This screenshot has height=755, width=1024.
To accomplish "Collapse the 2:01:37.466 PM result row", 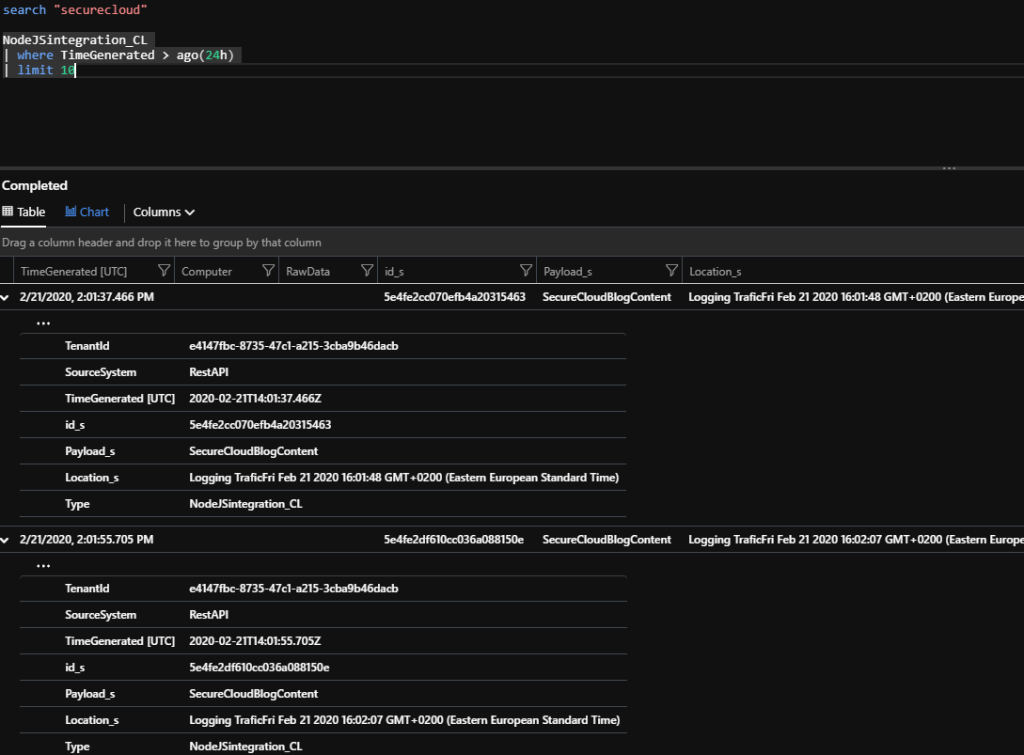I will (x=8, y=297).
